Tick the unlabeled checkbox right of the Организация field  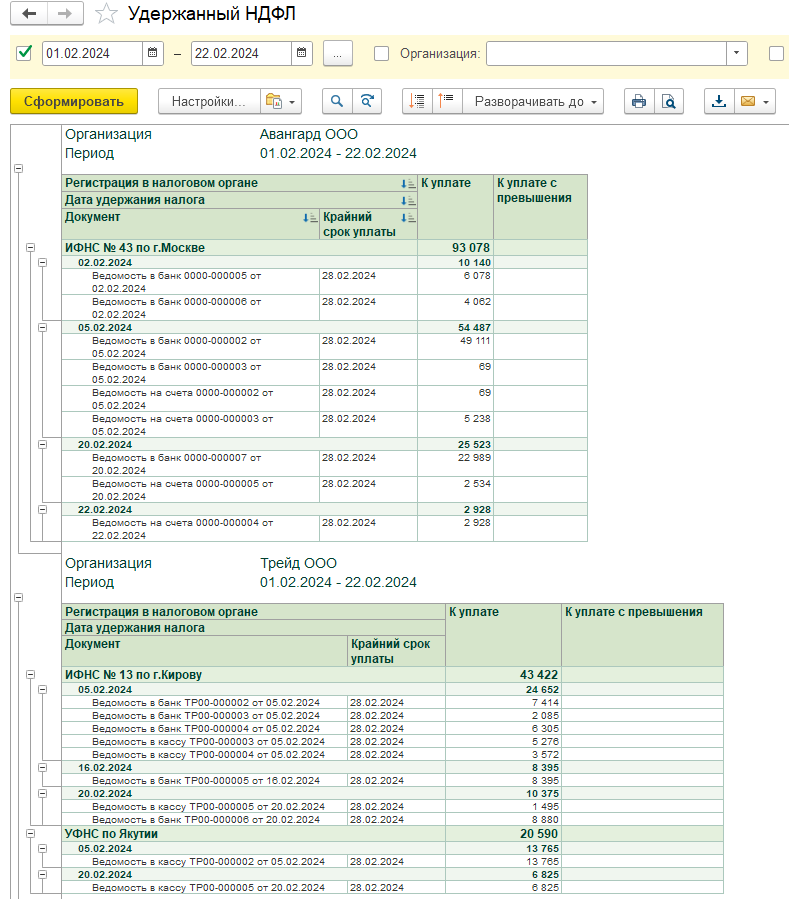pyautogui.click(x=776, y=53)
